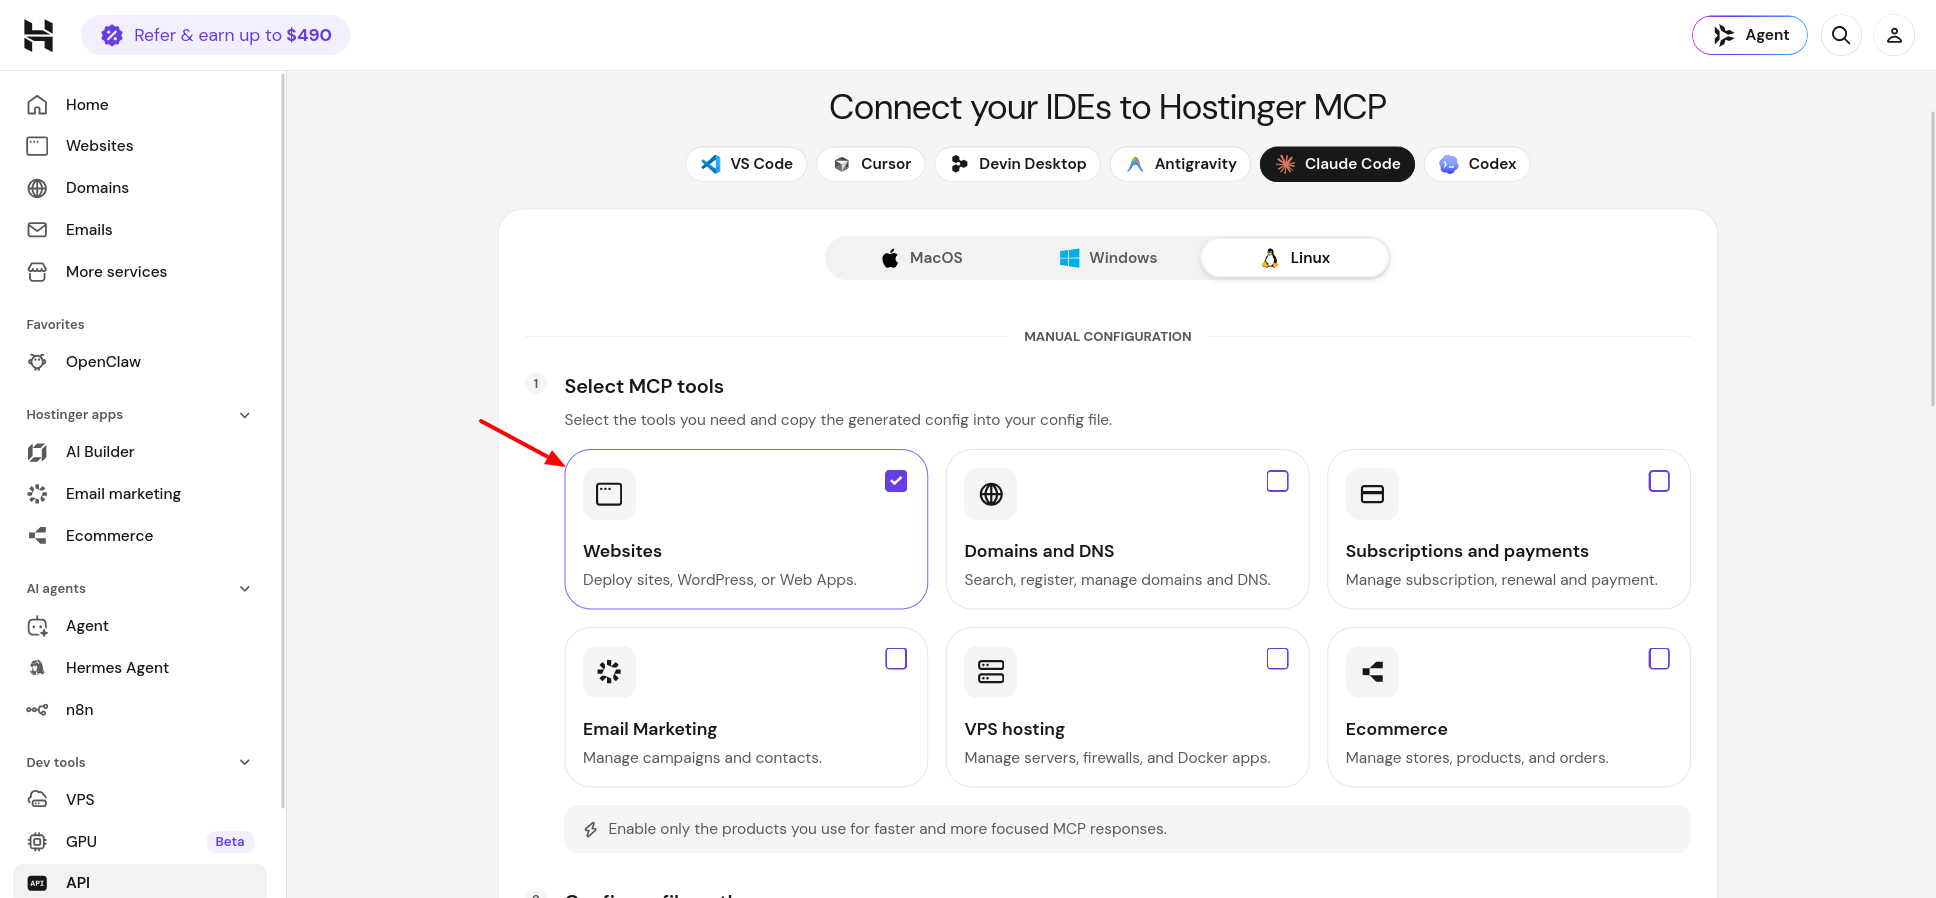This screenshot has height=898, width=1936.
Task: Collapse the Hostinger apps section
Action: pyautogui.click(x=245, y=415)
